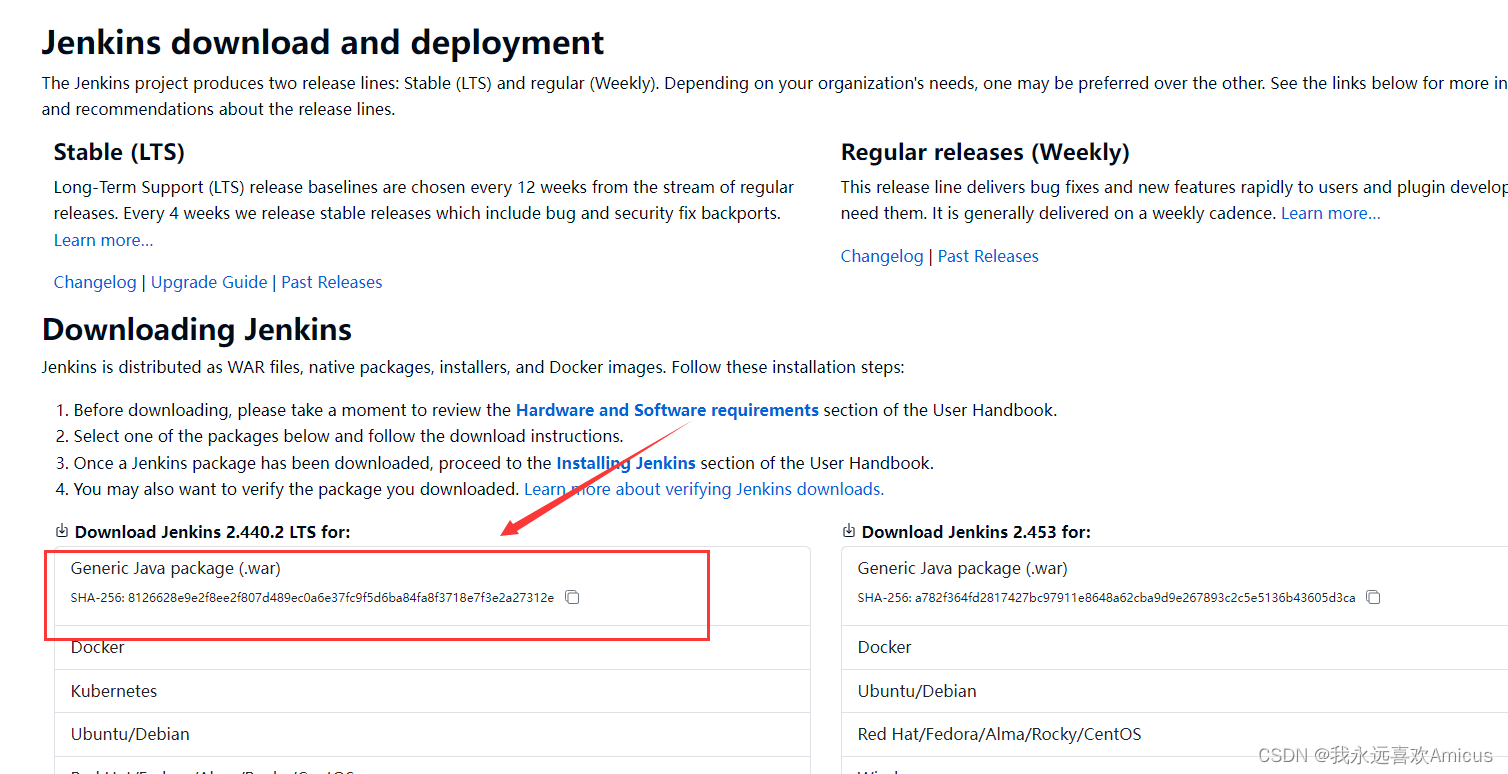This screenshot has width=1508, height=774.
Task: Click the Jenkins download and deployment title
Action: coord(323,42)
